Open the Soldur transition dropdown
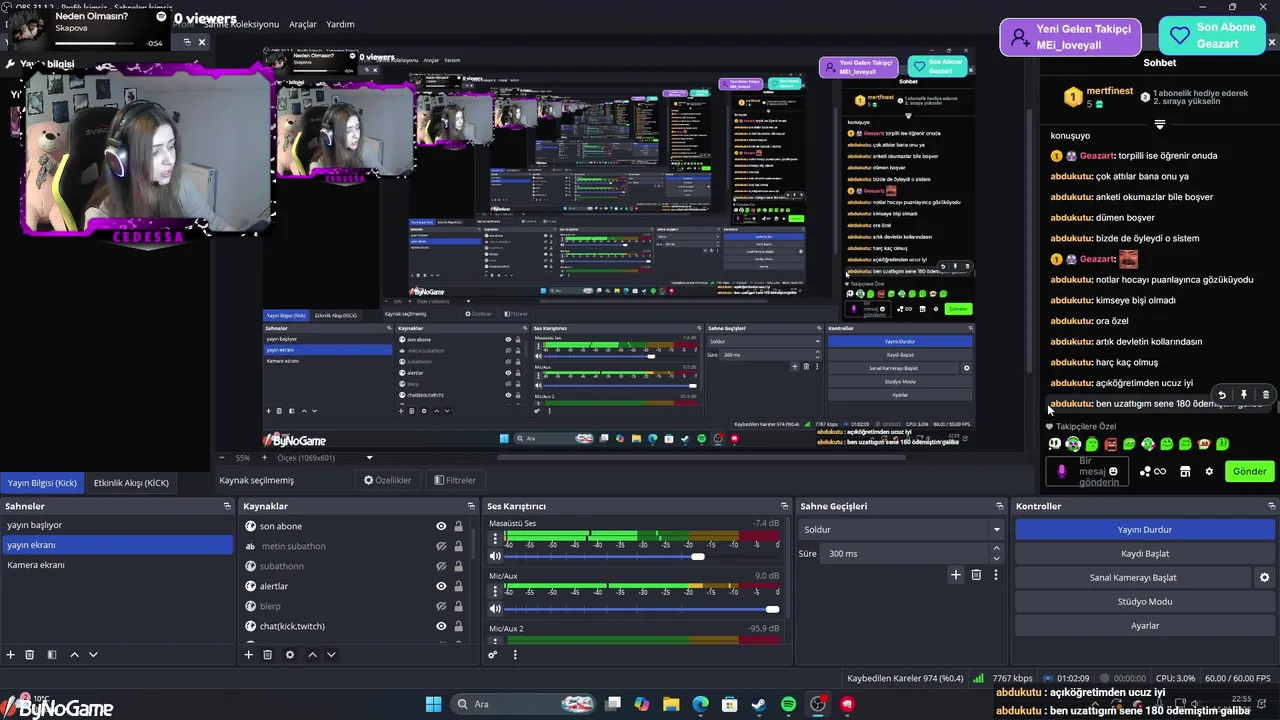 902,529
